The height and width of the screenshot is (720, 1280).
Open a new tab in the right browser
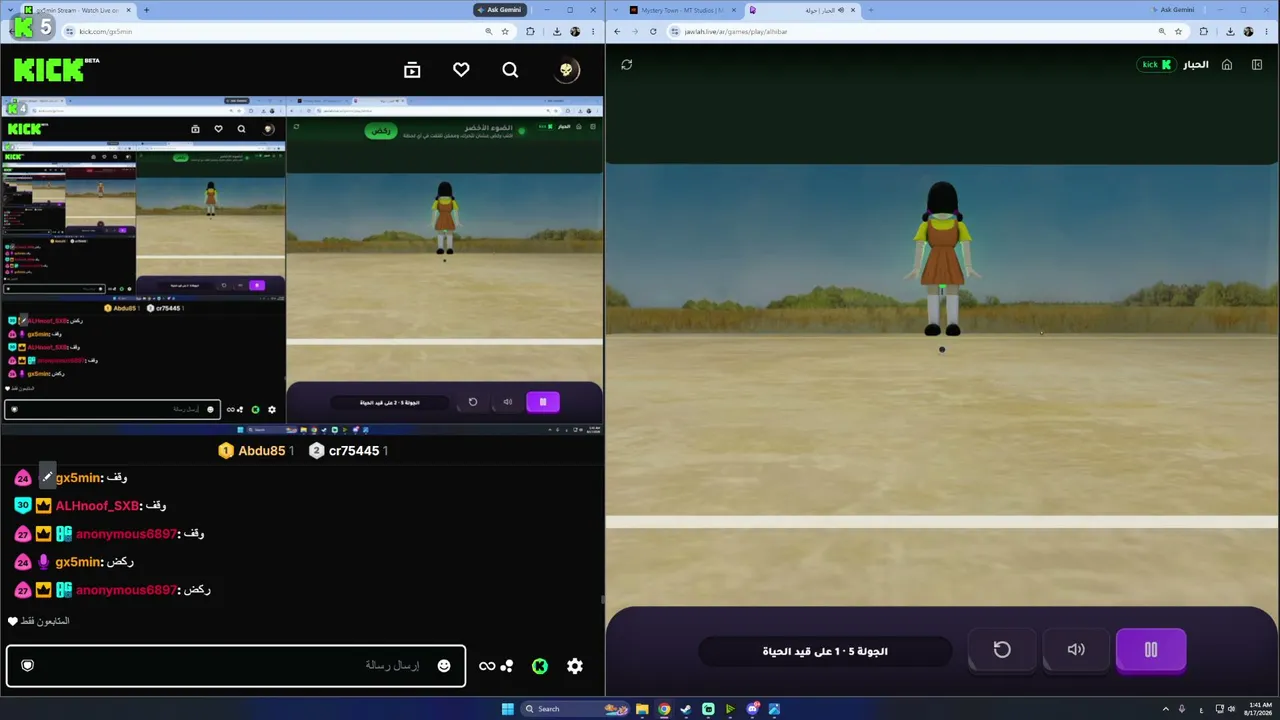tap(870, 10)
